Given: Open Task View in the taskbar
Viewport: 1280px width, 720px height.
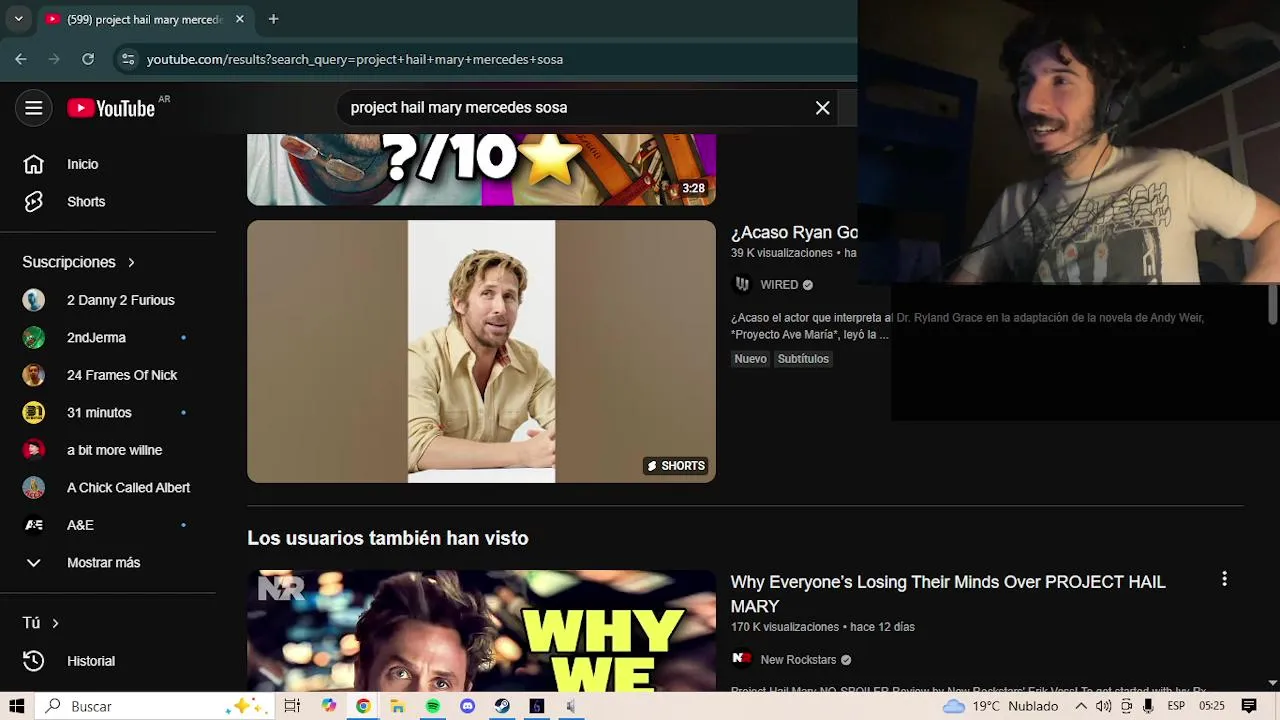Looking at the screenshot, I should (x=292, y=706).
